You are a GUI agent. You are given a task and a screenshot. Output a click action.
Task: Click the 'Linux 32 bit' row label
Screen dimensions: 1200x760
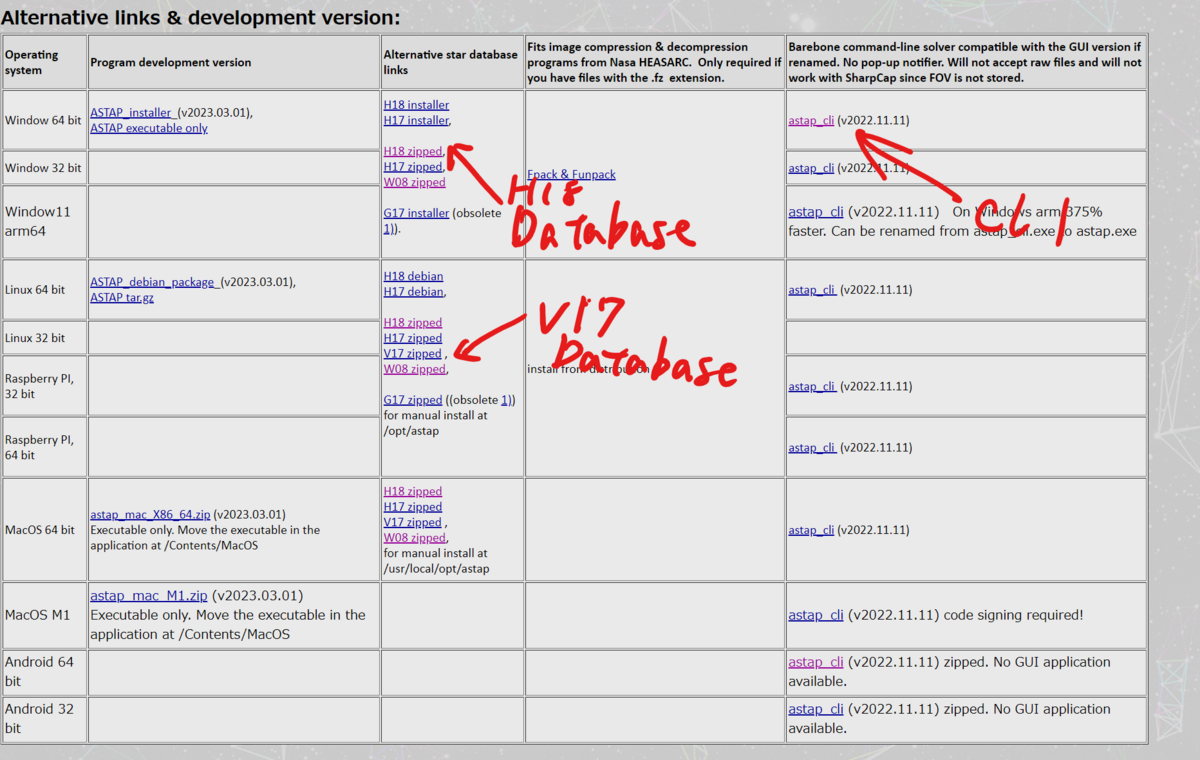click(35, 338)
